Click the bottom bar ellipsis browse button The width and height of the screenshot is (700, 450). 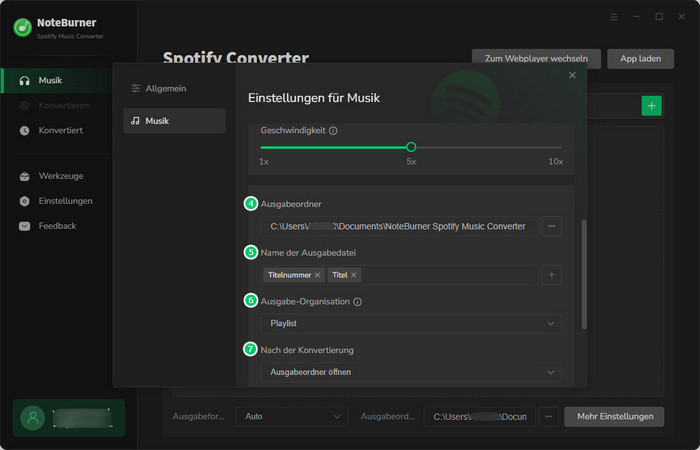tap(549, 417)
